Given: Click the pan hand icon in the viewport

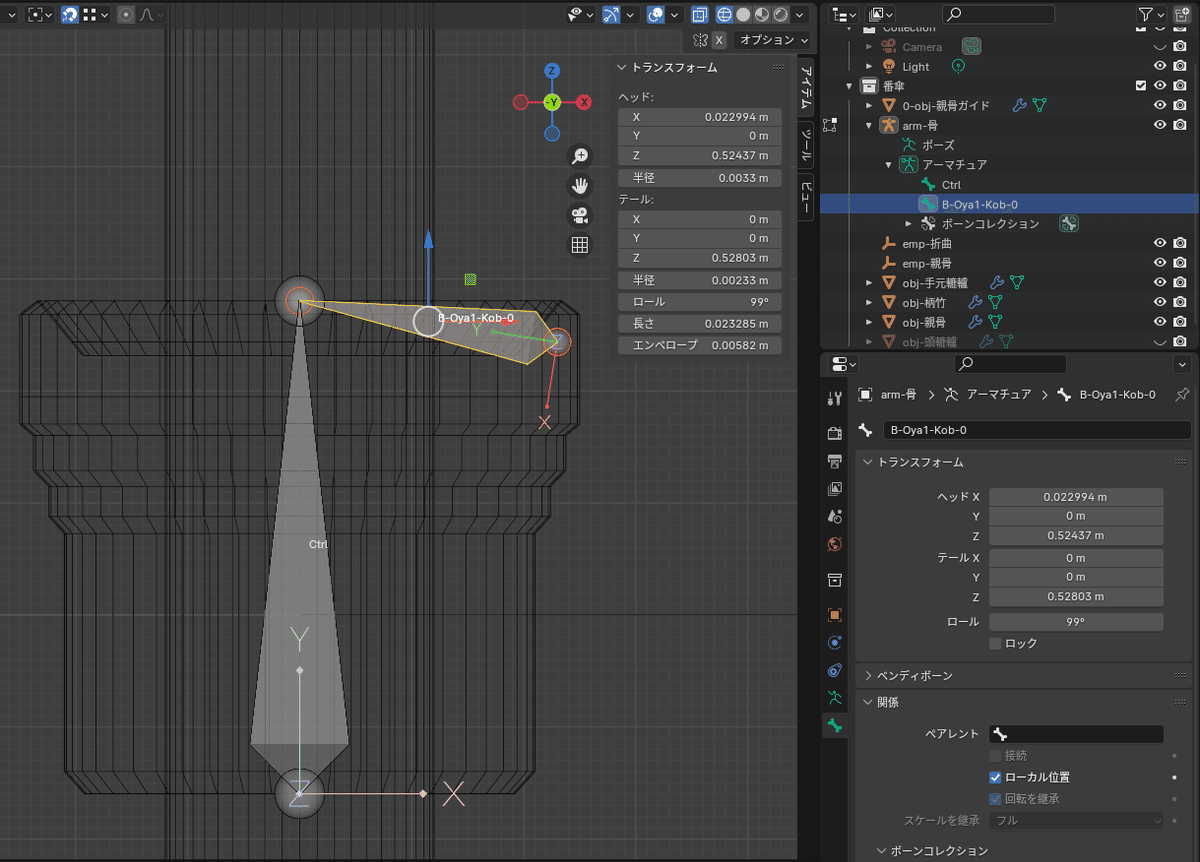Looking at the screenshot, I should pos(579,185).
